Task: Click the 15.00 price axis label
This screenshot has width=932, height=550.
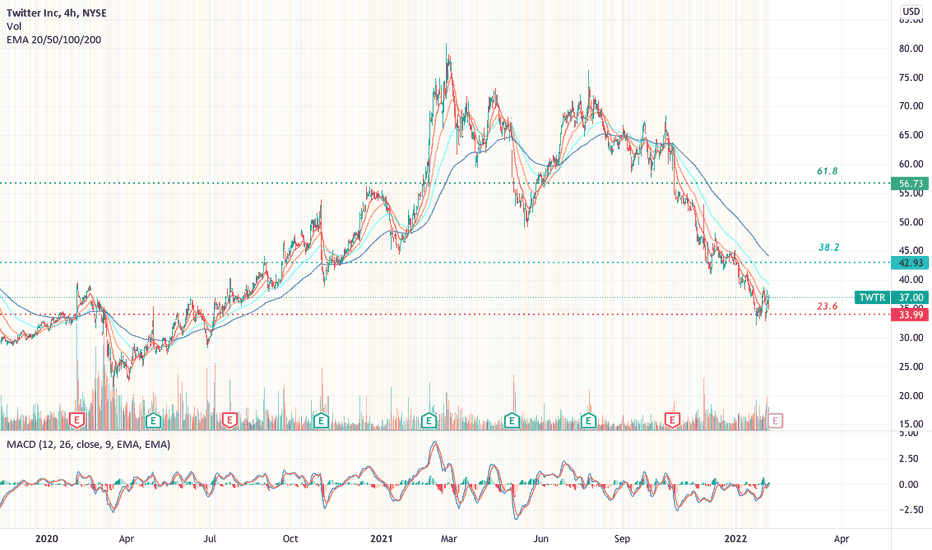Action: tap(911, 425)
